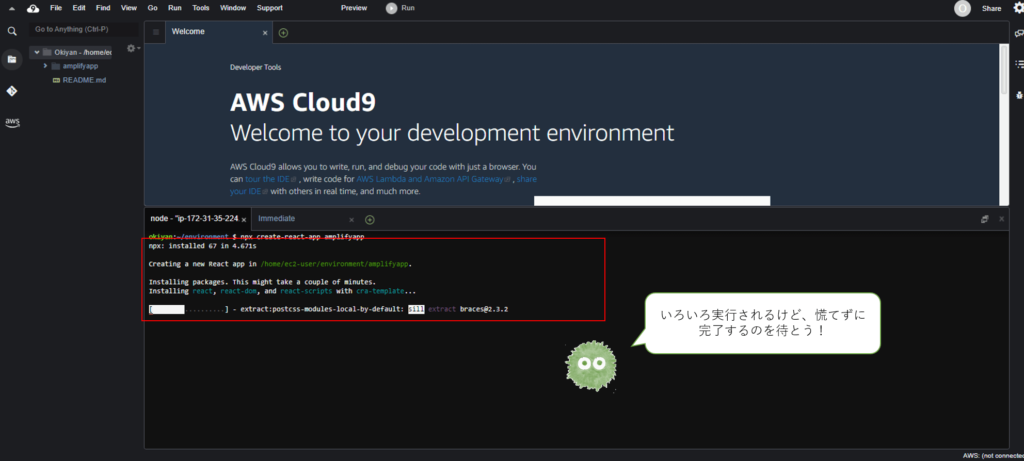1024x461 pixels.
Task: Open the search panel magnifier icon
Action: (12, 31)
